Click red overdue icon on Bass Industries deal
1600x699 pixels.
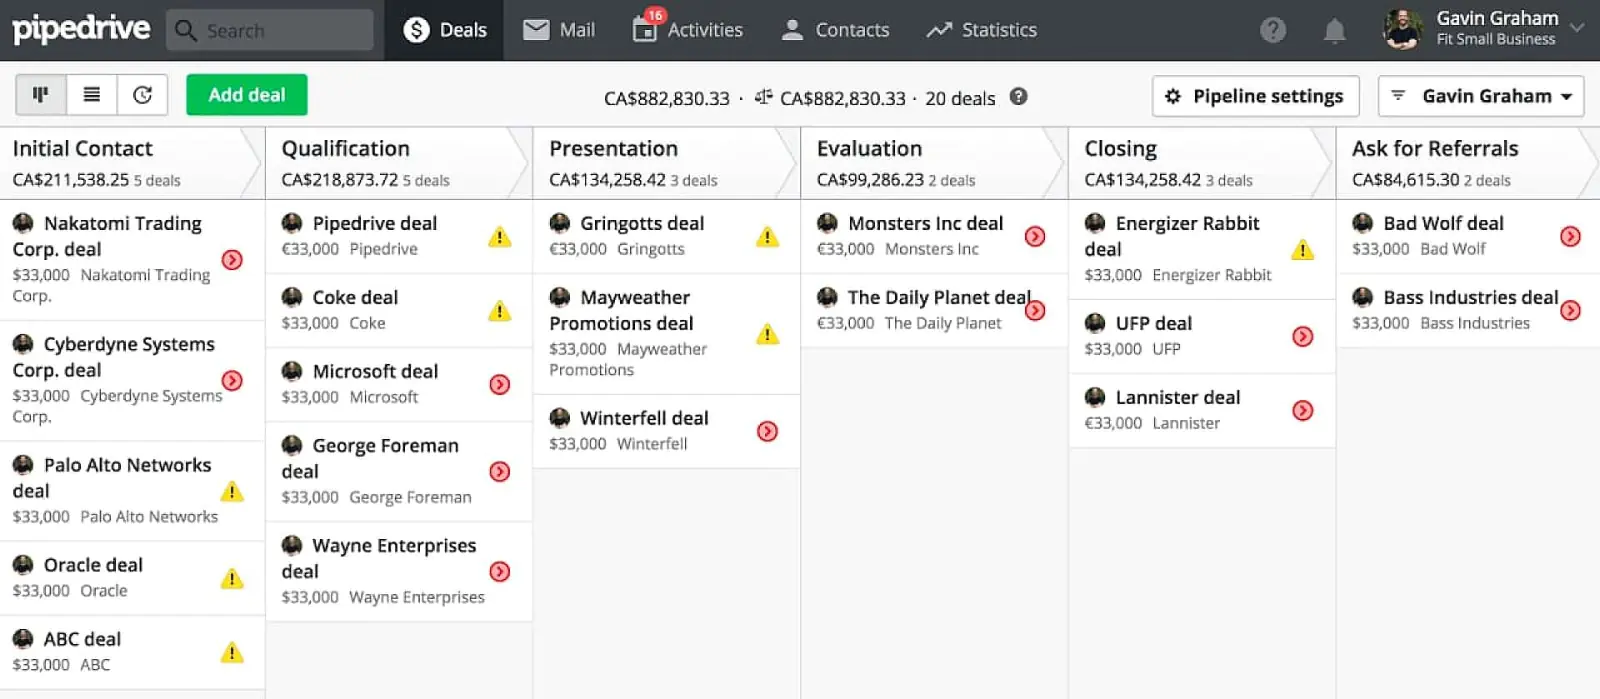click(x=1571, y=311)
